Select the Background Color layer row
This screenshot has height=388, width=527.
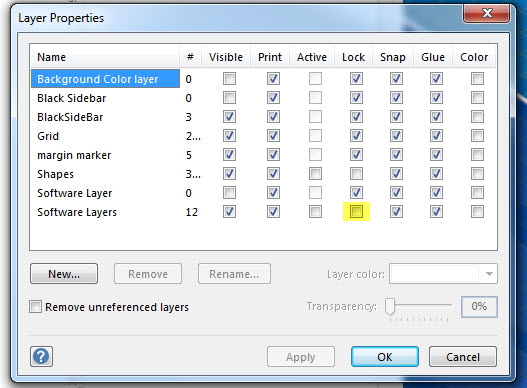[106, 79]
